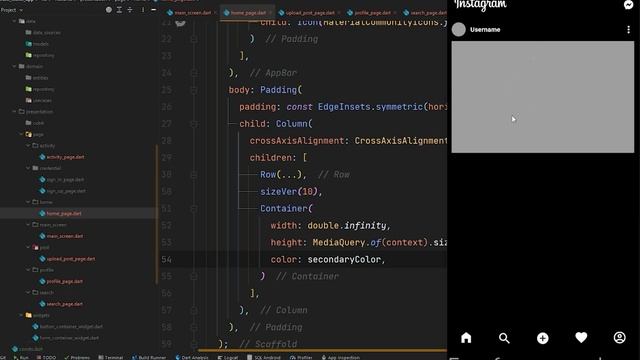Open the Build Runner tool window
Screen dimensions: 640x360
[x=149, y=357]
